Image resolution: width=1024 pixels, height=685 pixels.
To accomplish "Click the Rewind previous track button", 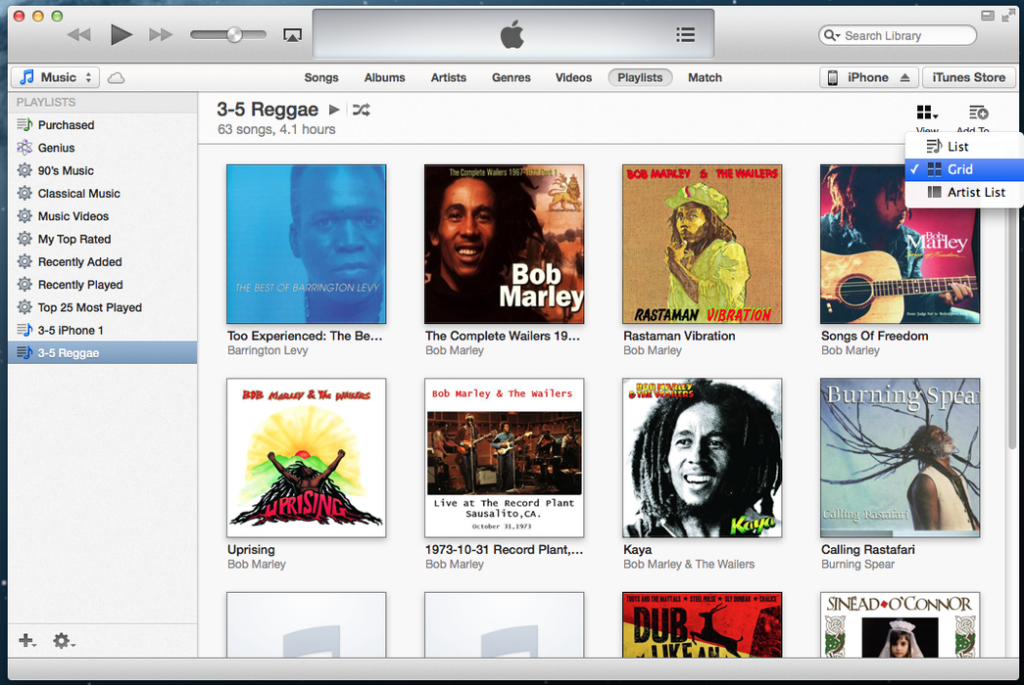I will tap(79, 35).
